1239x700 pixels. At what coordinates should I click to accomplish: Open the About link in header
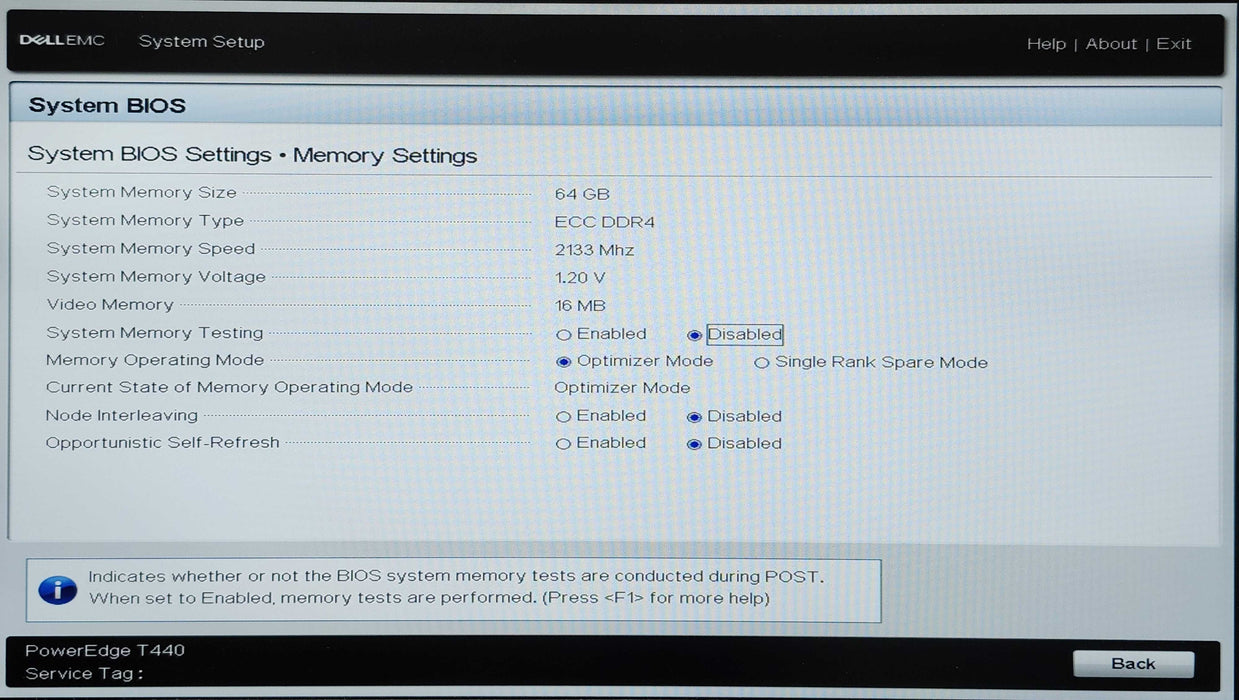pyautogui.click(x=1111, y=44)
